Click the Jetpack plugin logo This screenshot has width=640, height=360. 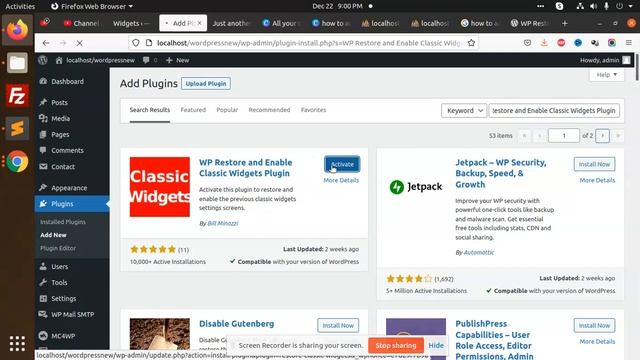[416, 187]
